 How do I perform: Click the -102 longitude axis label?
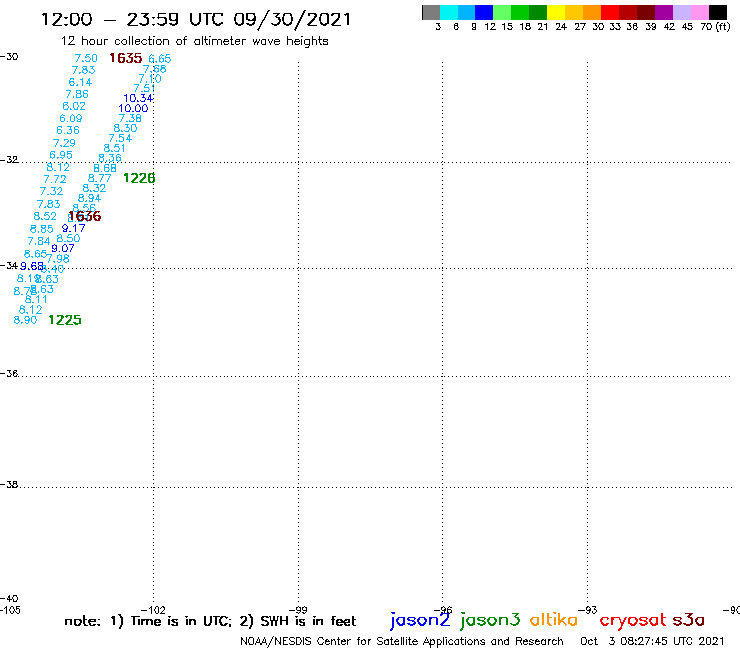[153, 610]
